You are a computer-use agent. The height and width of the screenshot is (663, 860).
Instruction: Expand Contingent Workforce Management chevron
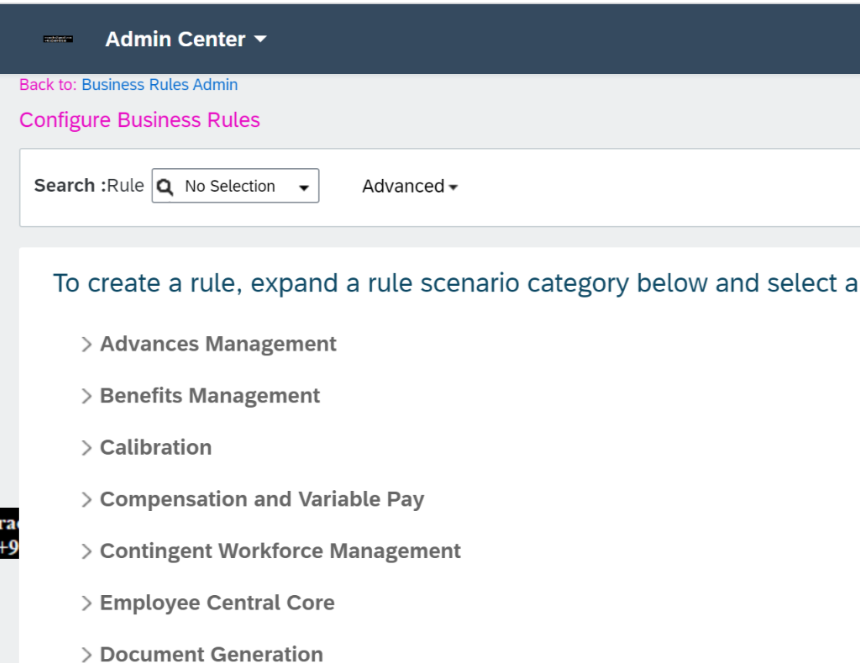pyautogui.click(x=86, y=551)
